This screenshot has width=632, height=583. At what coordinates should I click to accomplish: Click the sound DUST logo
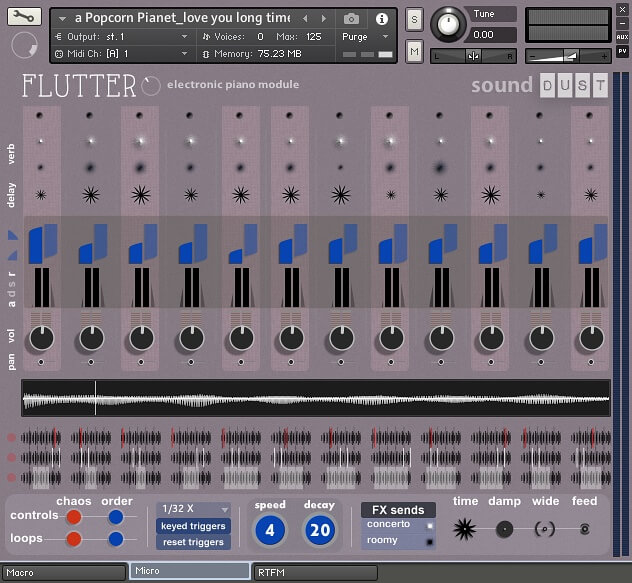tap(540, 85)
